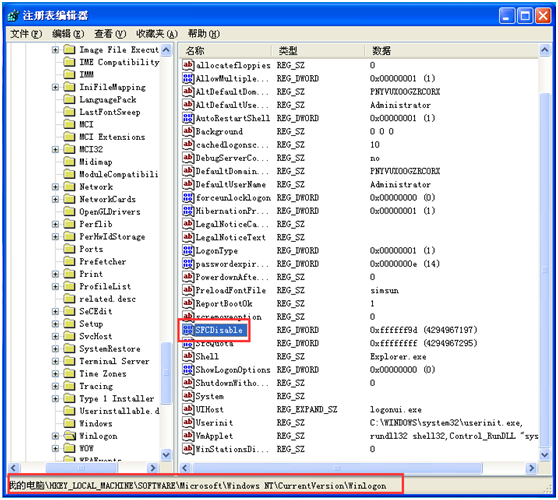Click the Registry Editor title bar icon
This screenshot has height=500, width=558.
(x=13, y=15)
